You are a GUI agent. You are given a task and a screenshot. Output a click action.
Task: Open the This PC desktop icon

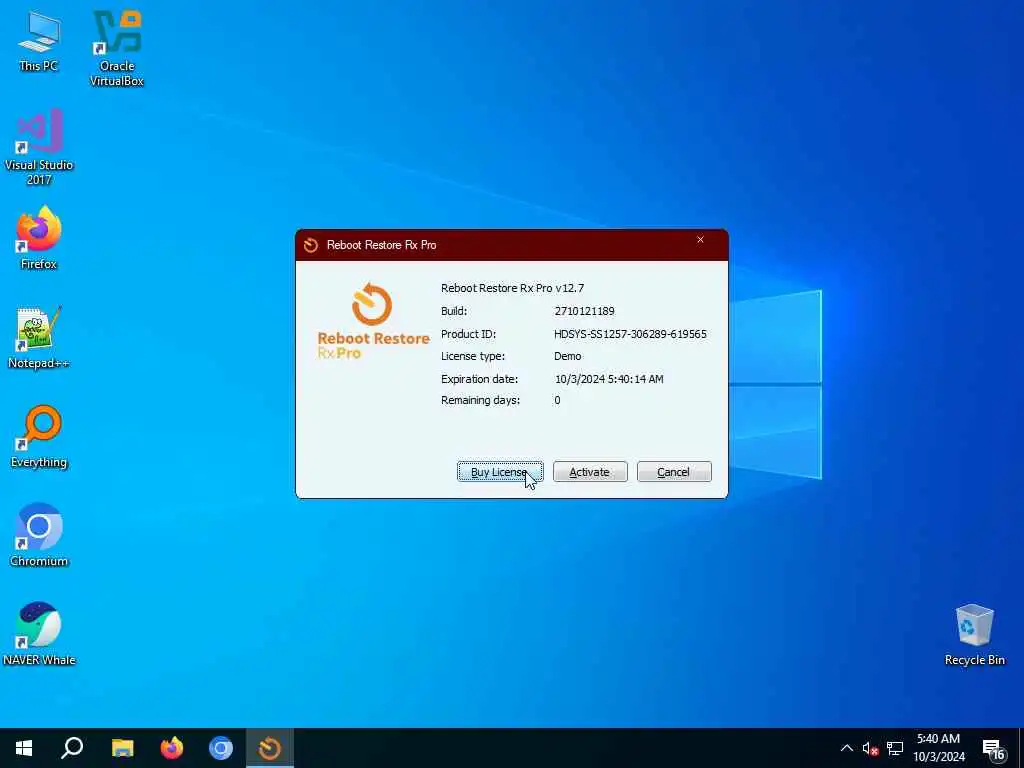click(39, 40)
